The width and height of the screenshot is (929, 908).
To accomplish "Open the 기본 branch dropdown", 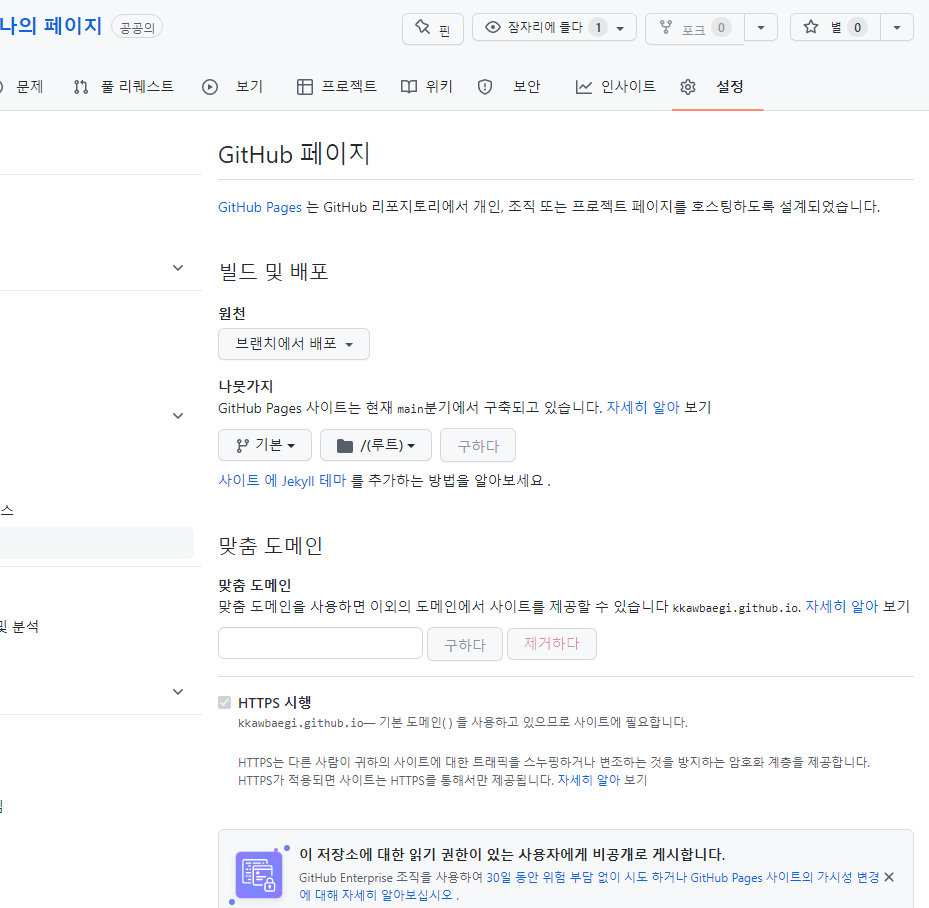I will [265, 445].
